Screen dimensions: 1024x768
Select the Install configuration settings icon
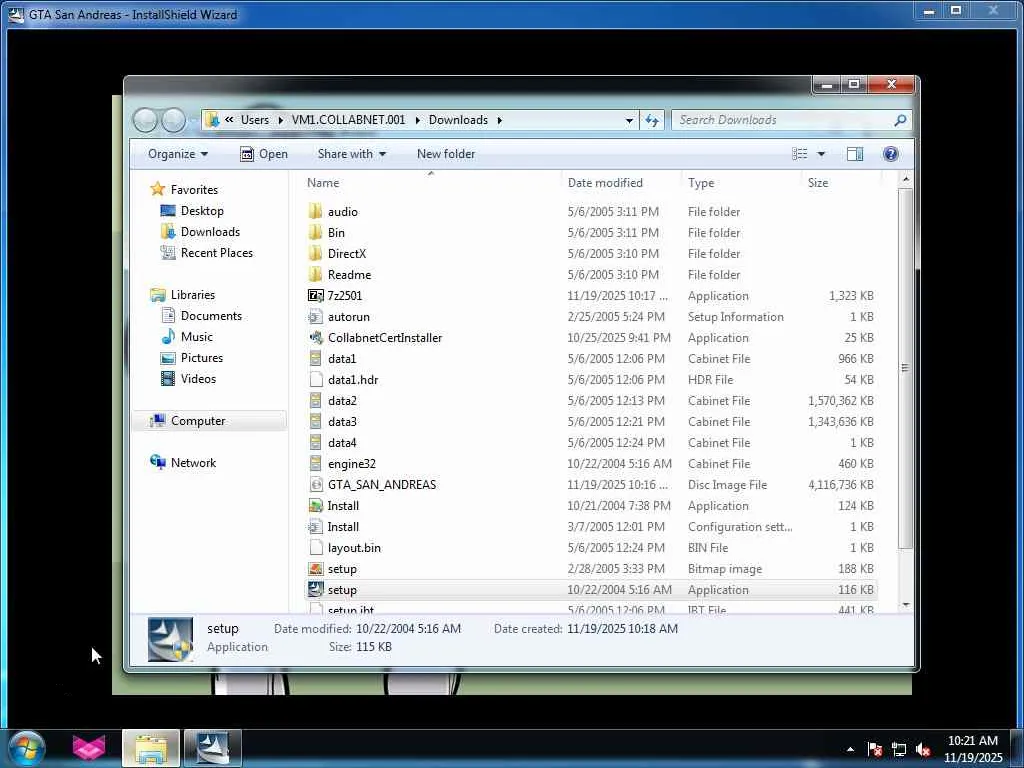pyautogui.click(x=315, y=526)
